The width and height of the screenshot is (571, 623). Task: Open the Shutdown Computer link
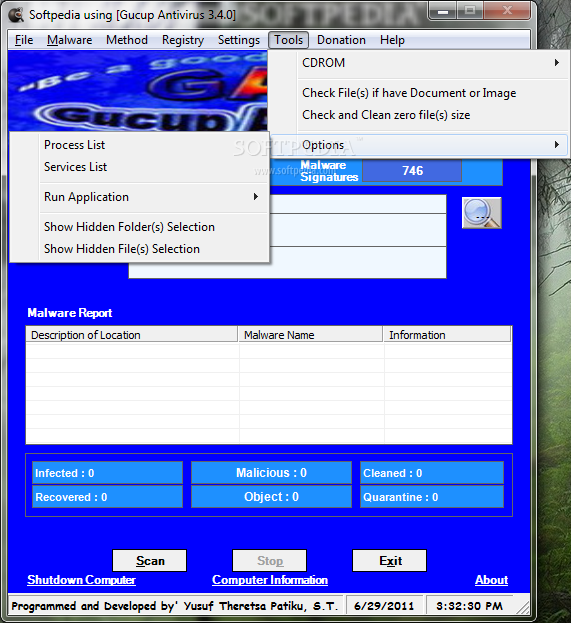coord(81,580)
